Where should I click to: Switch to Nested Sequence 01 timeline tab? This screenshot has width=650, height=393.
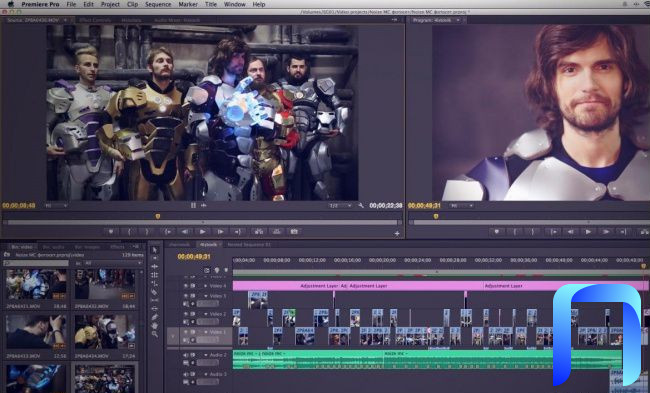[x=249, y=245]
